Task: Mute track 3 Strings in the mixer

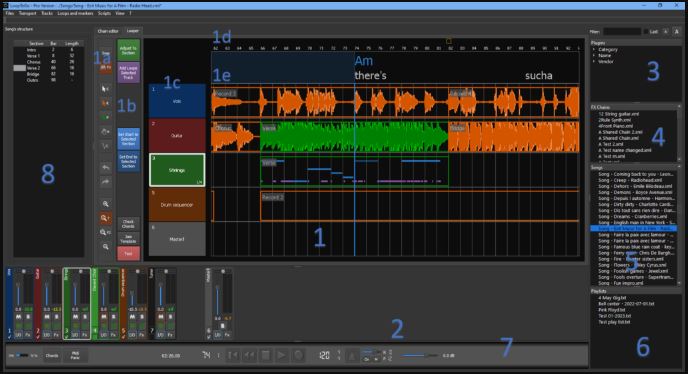Action: coord(75,317)
